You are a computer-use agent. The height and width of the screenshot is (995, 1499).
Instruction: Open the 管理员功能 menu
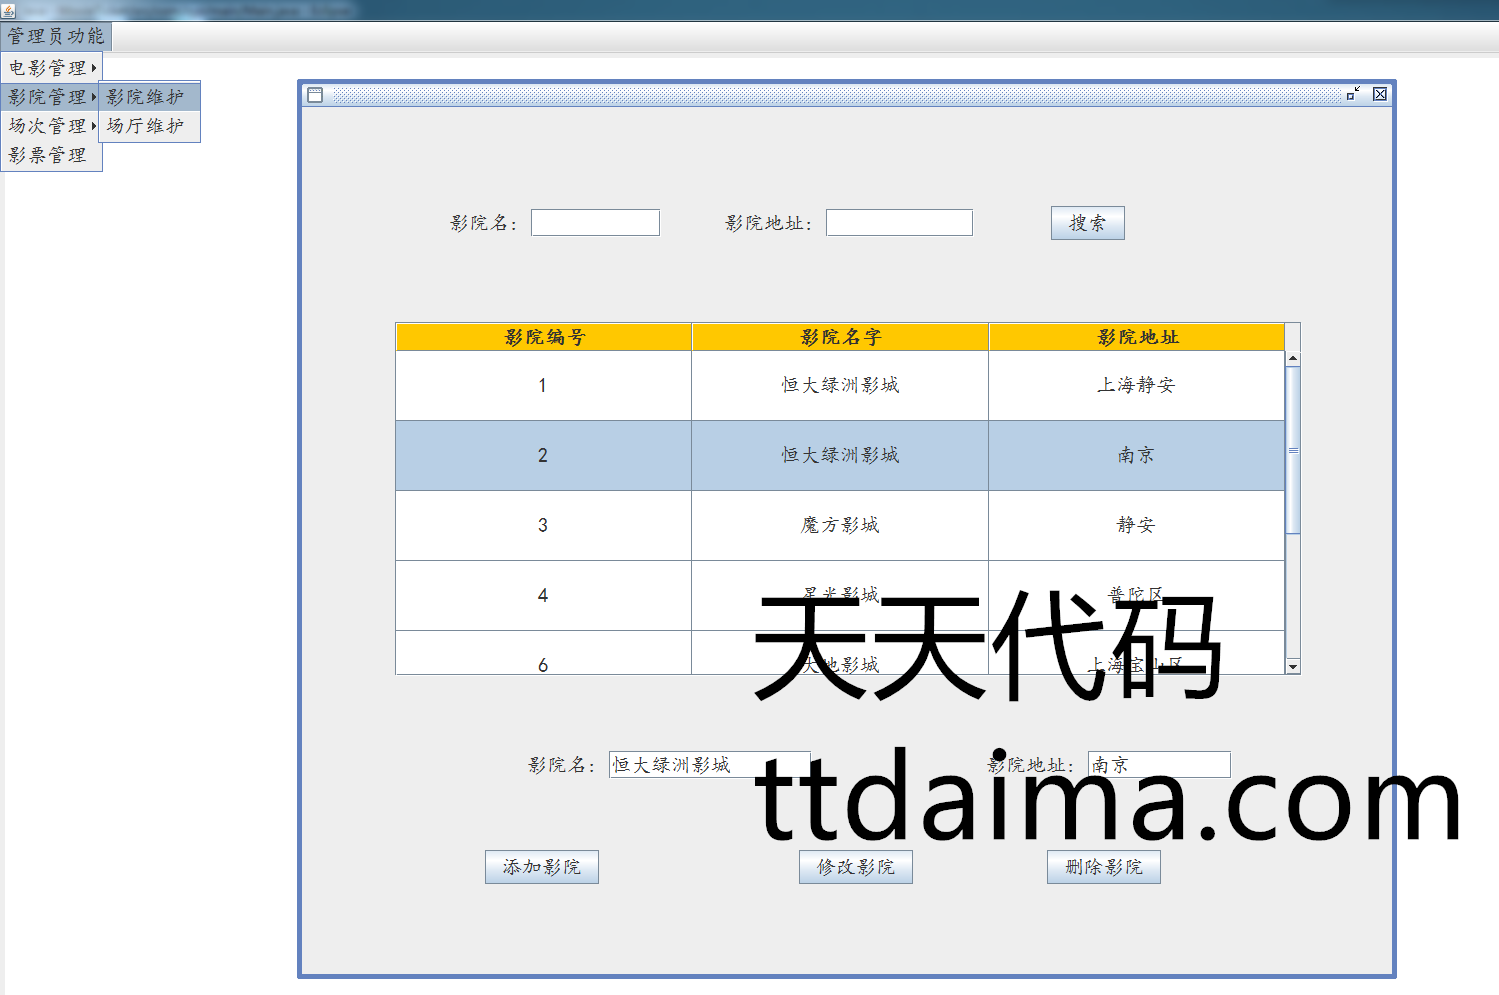pos(56,37)
